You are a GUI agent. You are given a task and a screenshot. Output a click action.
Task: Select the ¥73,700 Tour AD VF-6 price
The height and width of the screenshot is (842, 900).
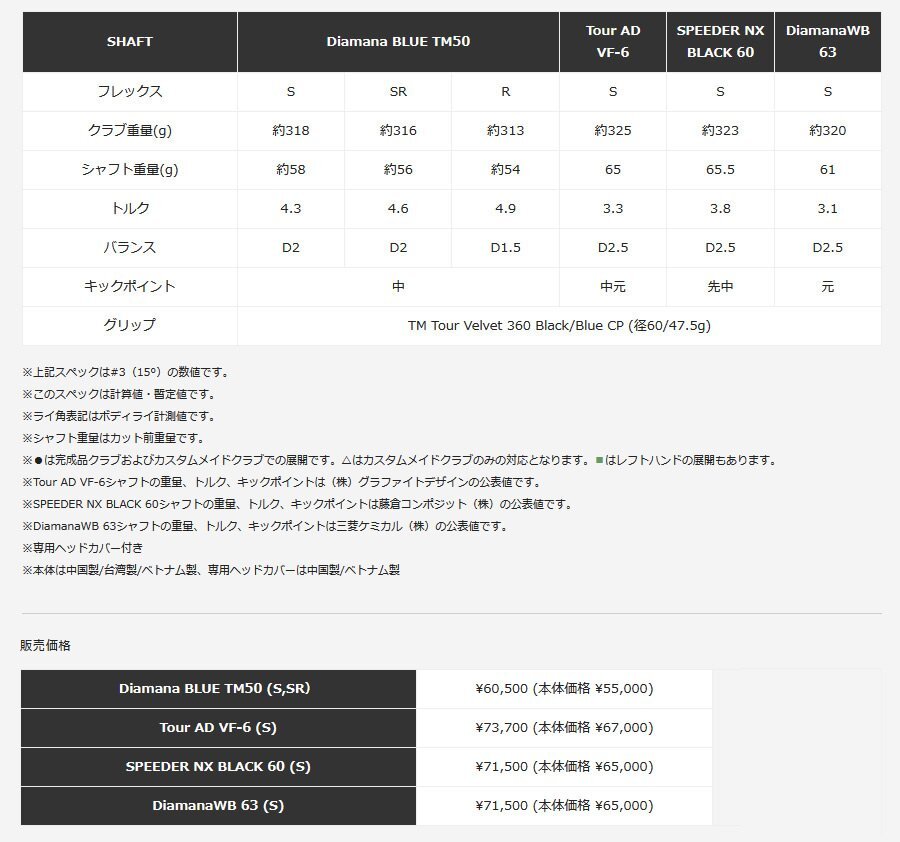[563, 727]
